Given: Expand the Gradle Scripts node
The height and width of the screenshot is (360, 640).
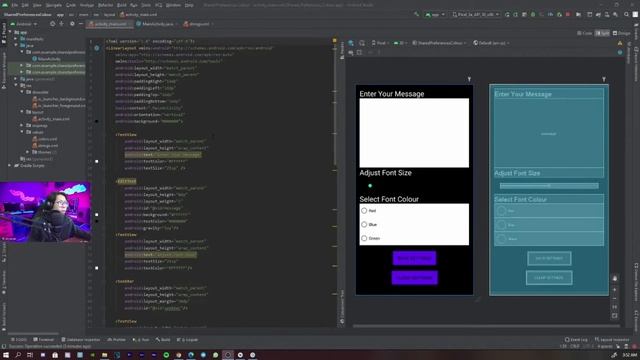Looking at the screenshot, I should coord(10,166).
